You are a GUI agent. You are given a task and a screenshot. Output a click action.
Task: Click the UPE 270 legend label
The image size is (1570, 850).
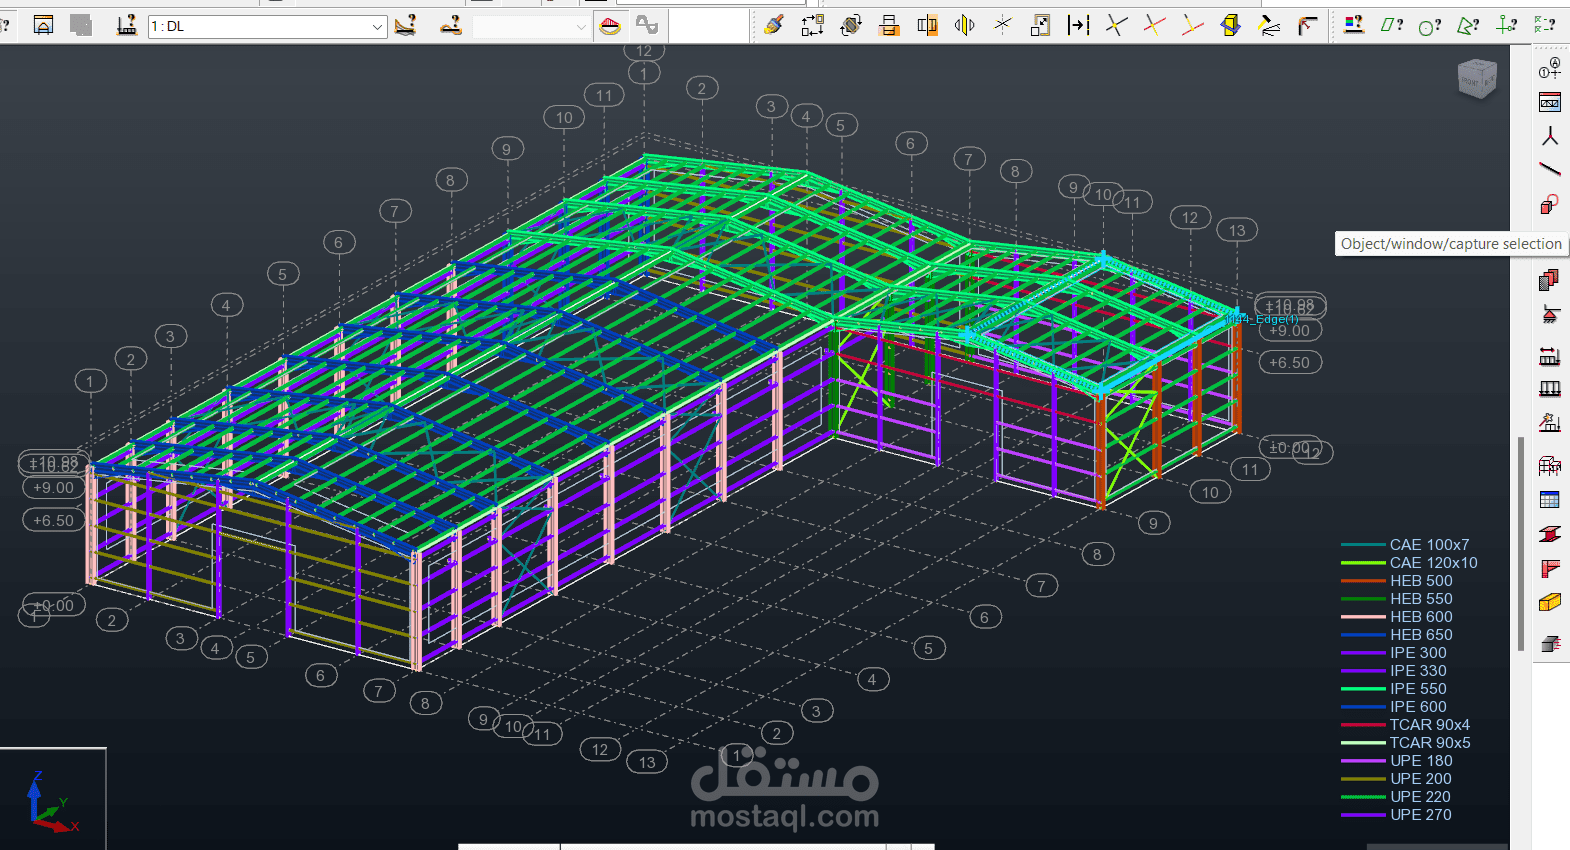(x=1421, y=815)
